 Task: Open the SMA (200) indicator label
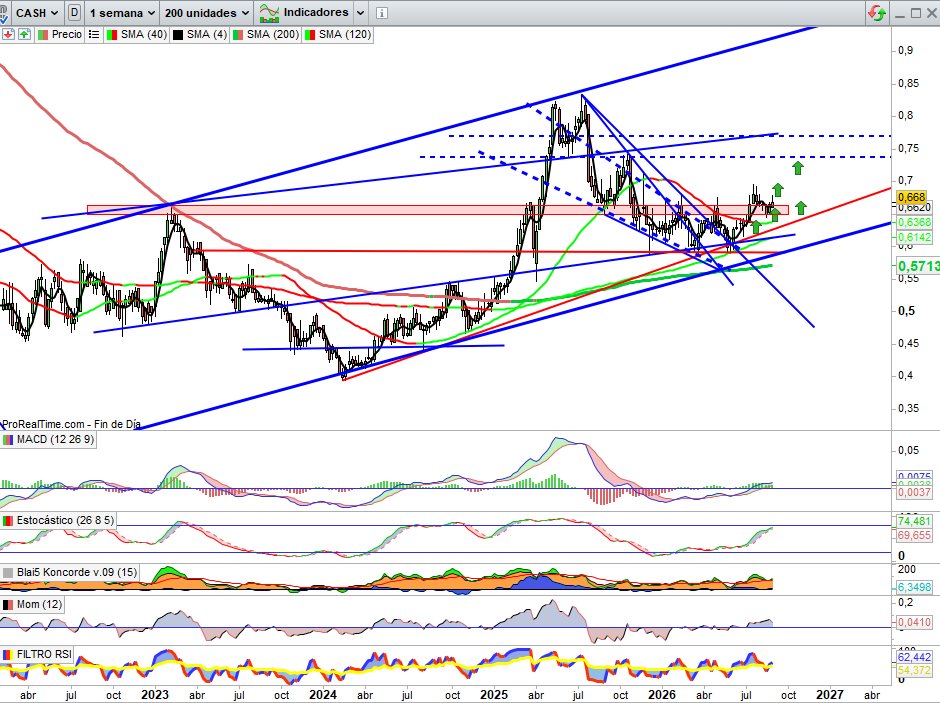coord(273,35)
